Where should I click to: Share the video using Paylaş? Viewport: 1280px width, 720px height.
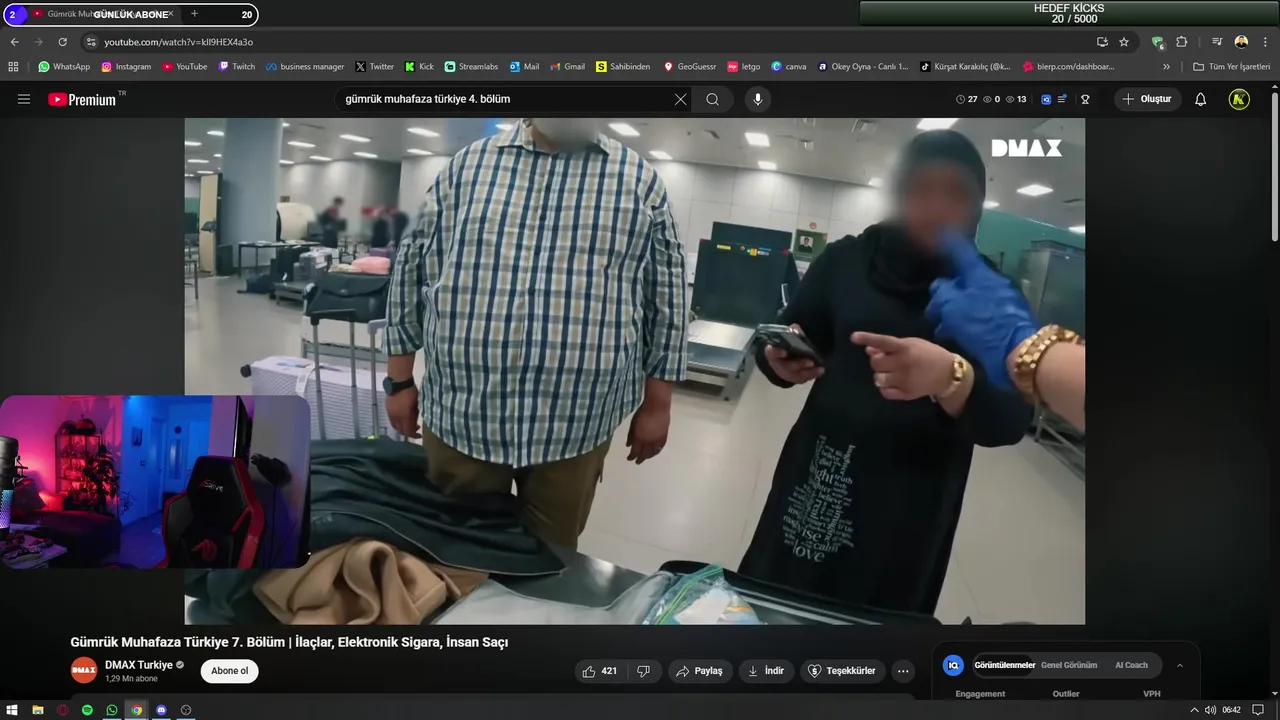click(699, 671)
